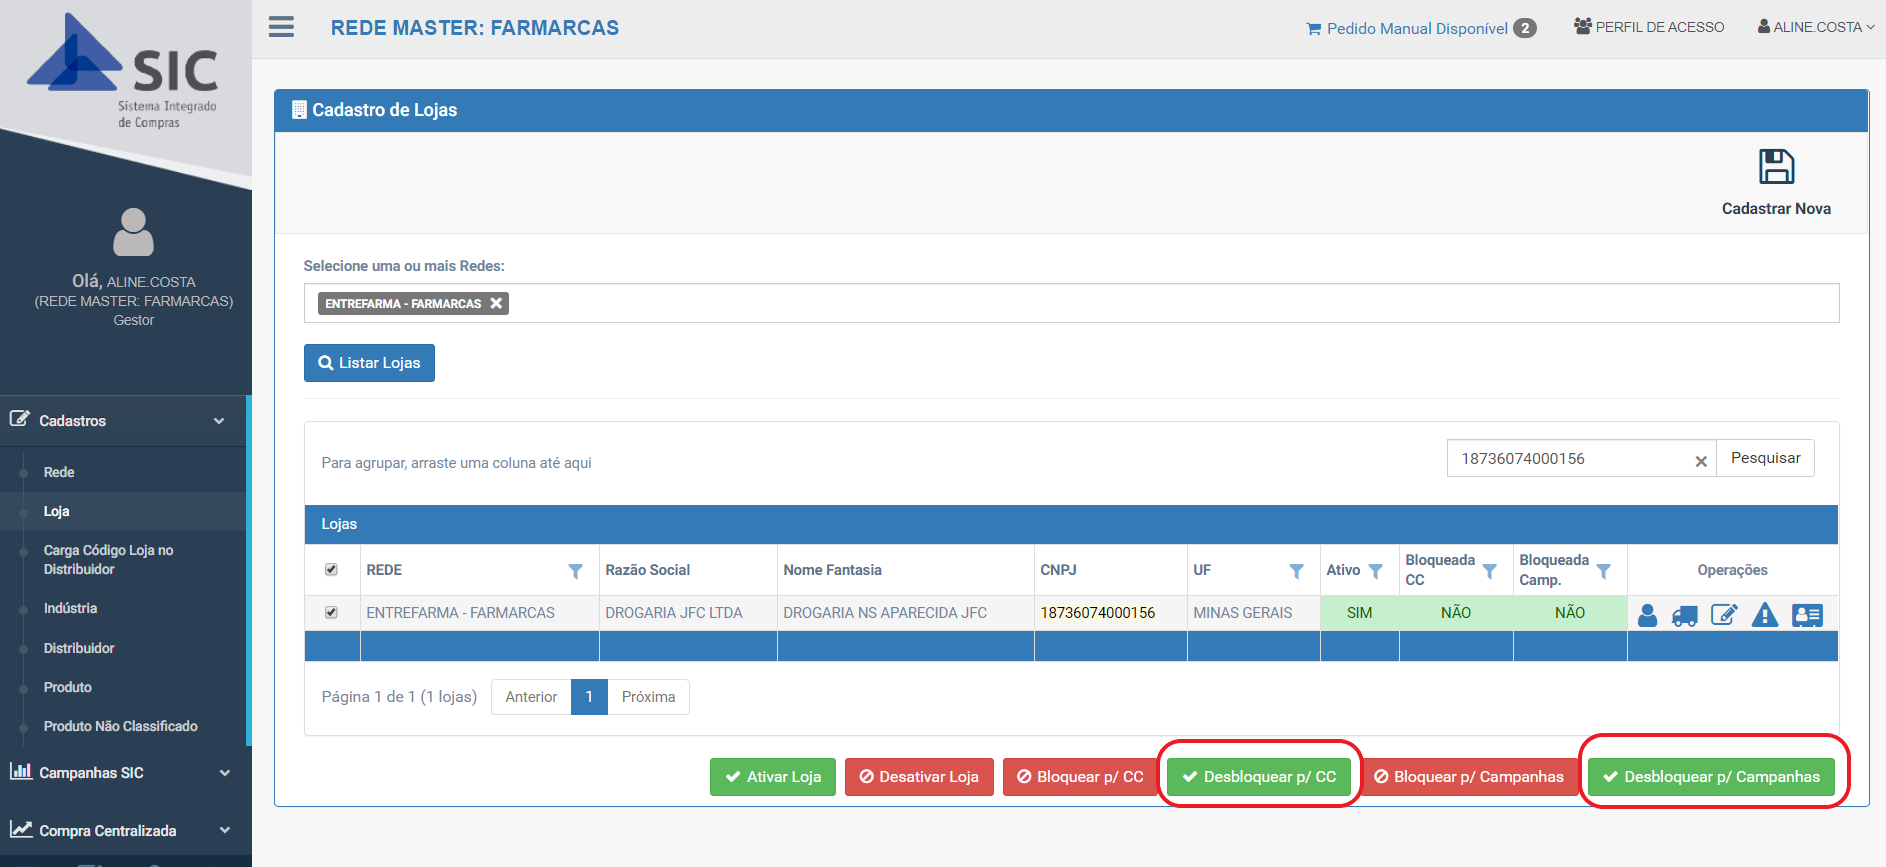The image size is (1886, 867).
Task: Clear the search field with X icon
Action: 1700,461
